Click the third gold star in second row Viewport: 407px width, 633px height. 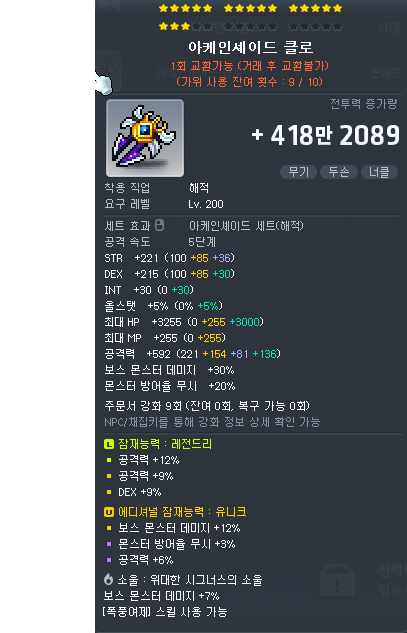tap(185, 27)
